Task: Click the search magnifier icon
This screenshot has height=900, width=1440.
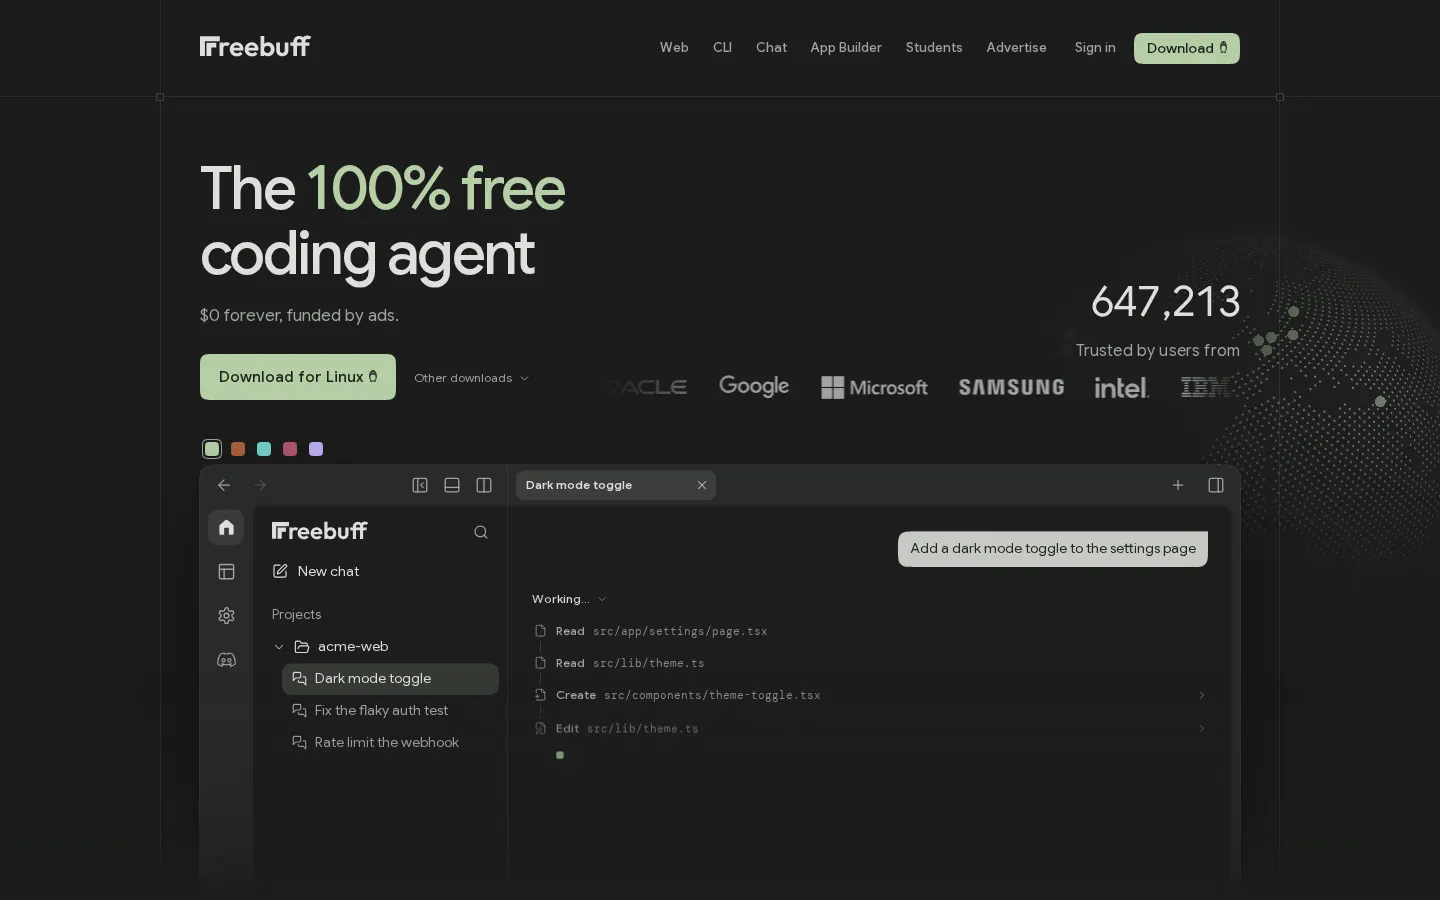Action: point(481,532)
